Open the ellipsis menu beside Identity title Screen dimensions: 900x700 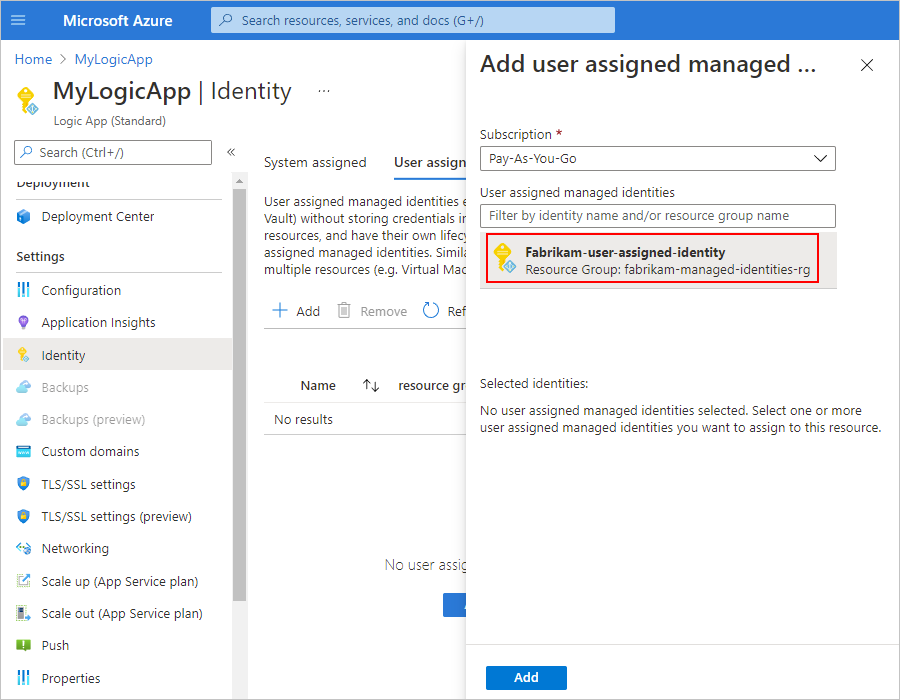point(323,91)
